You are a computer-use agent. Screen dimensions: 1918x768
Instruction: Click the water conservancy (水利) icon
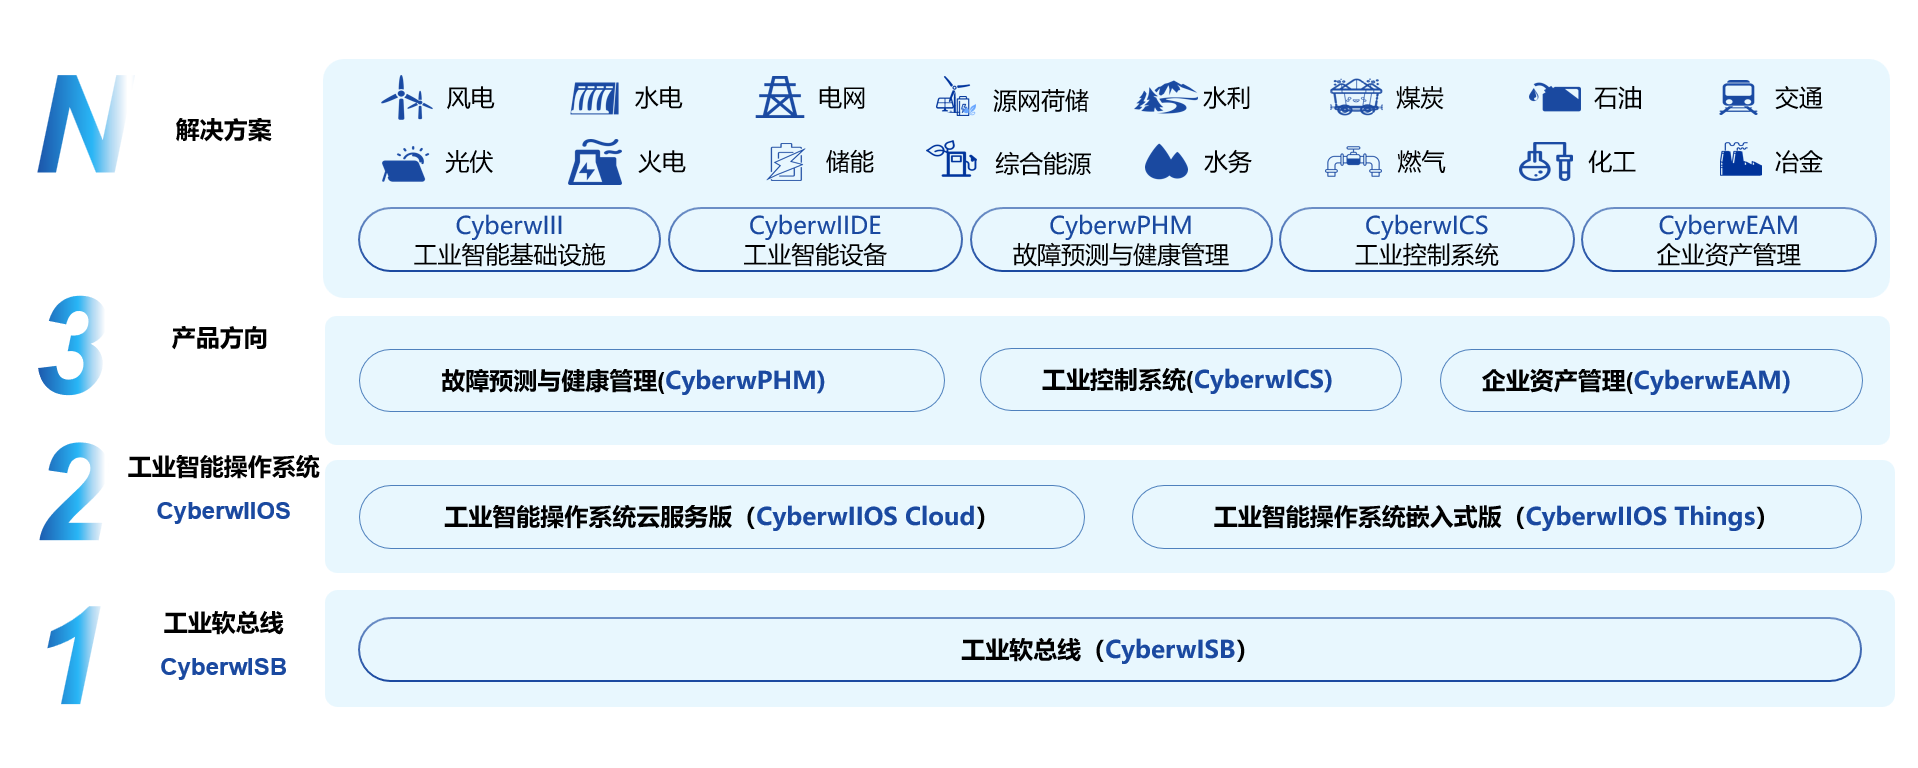[x=1166, y=97]
